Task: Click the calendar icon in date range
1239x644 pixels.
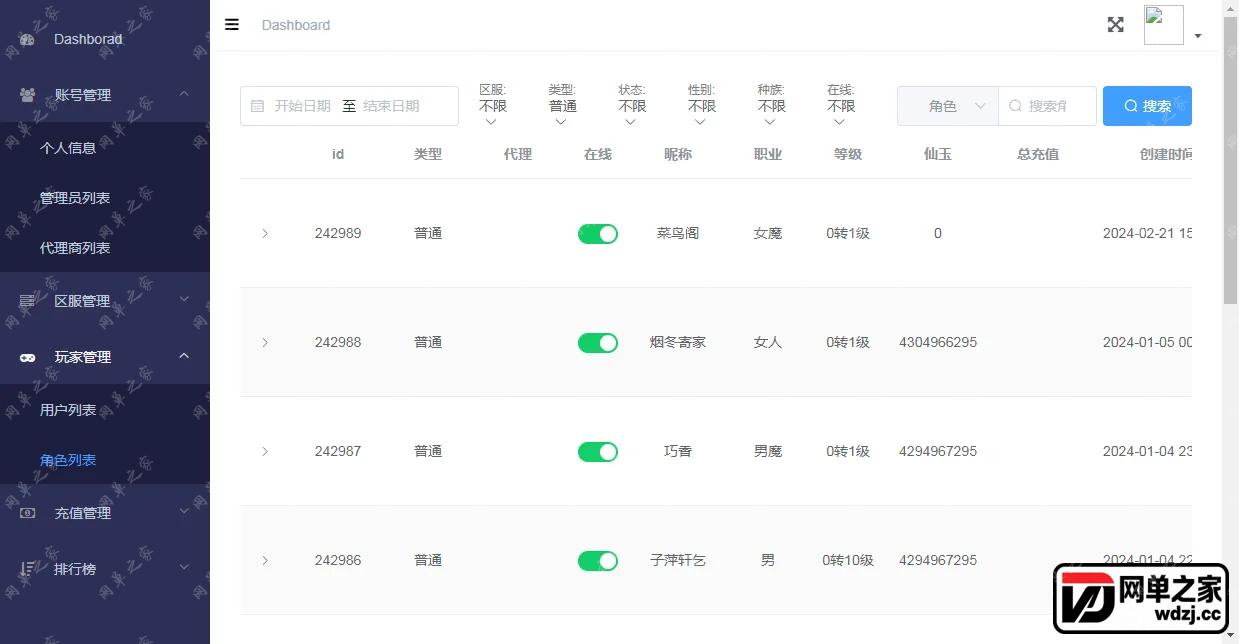Action: (x=257, y=106)
